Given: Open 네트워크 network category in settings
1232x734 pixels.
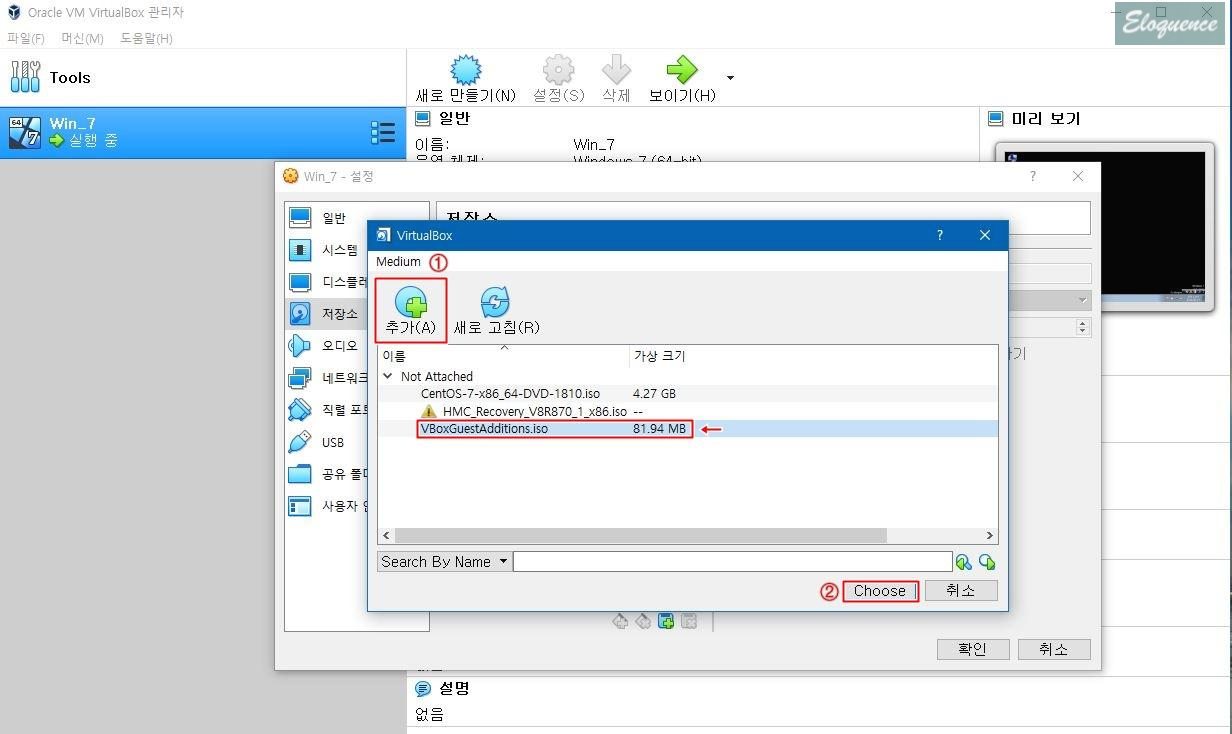Looking at the screenshot, I should pyautogui.click(x=326, y=378).
